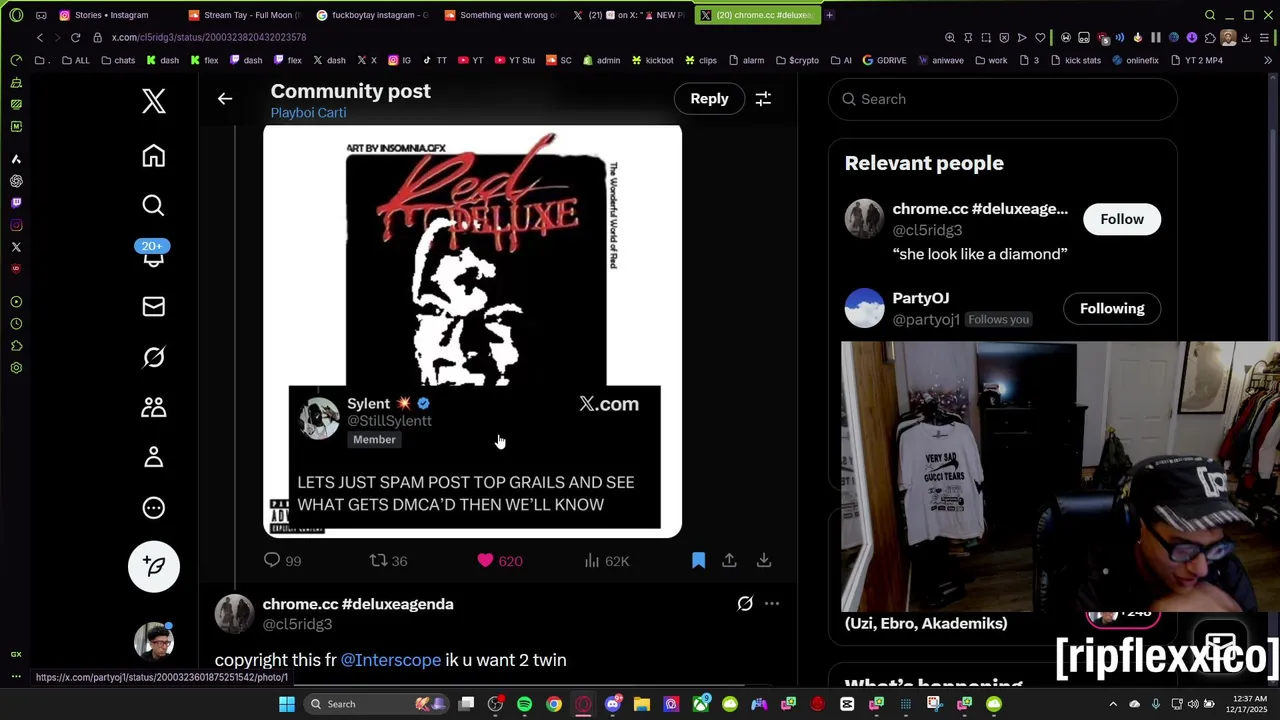Open PartyOJ profile name in Relevant people
The width and height of the screenshot is (1280, 720).
coord(920,298)
